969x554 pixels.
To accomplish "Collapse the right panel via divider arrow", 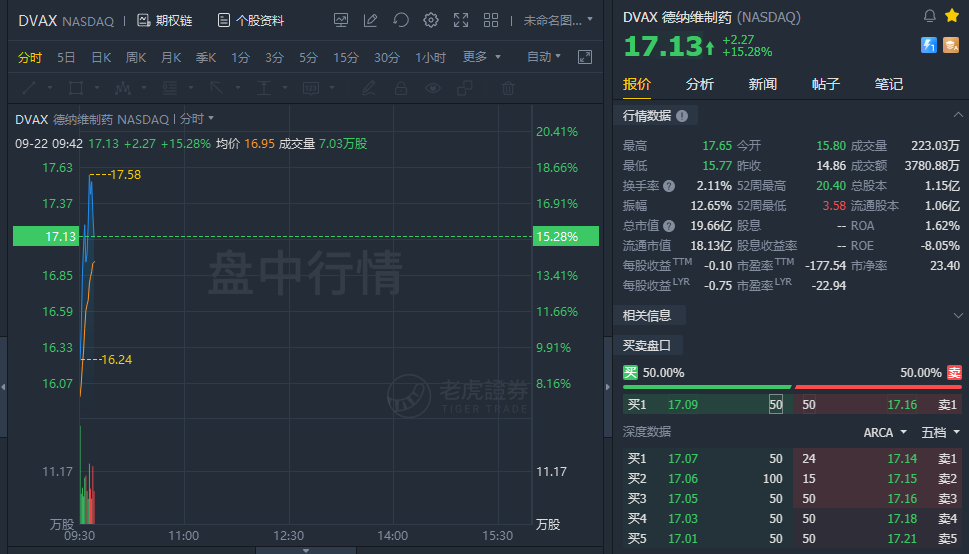I will (608, 387).
